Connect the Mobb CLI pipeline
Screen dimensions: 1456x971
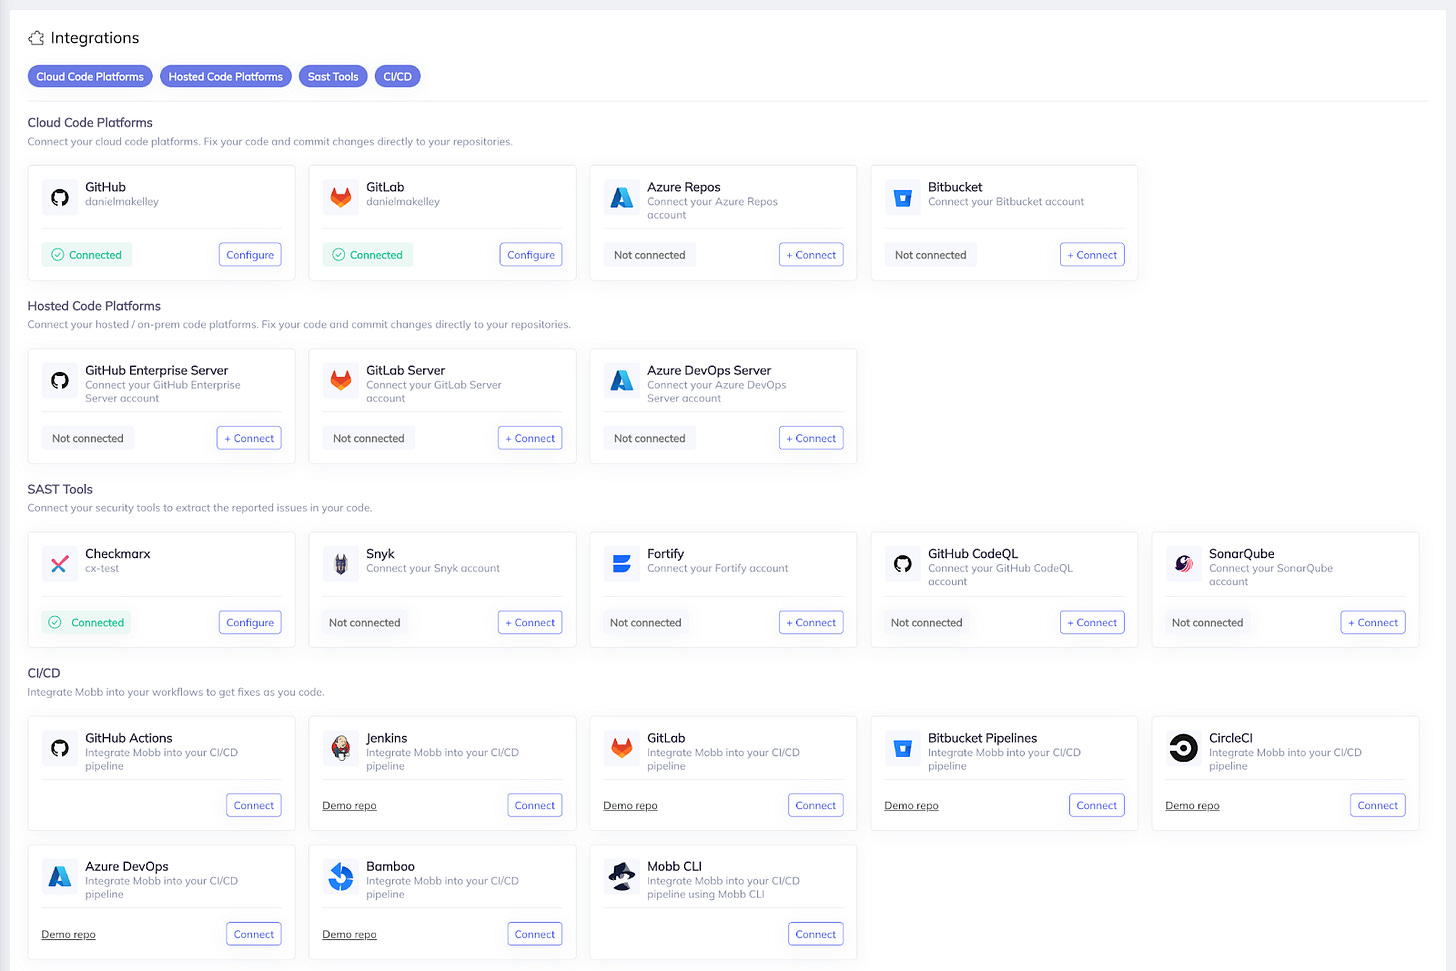tap(816, 934)
